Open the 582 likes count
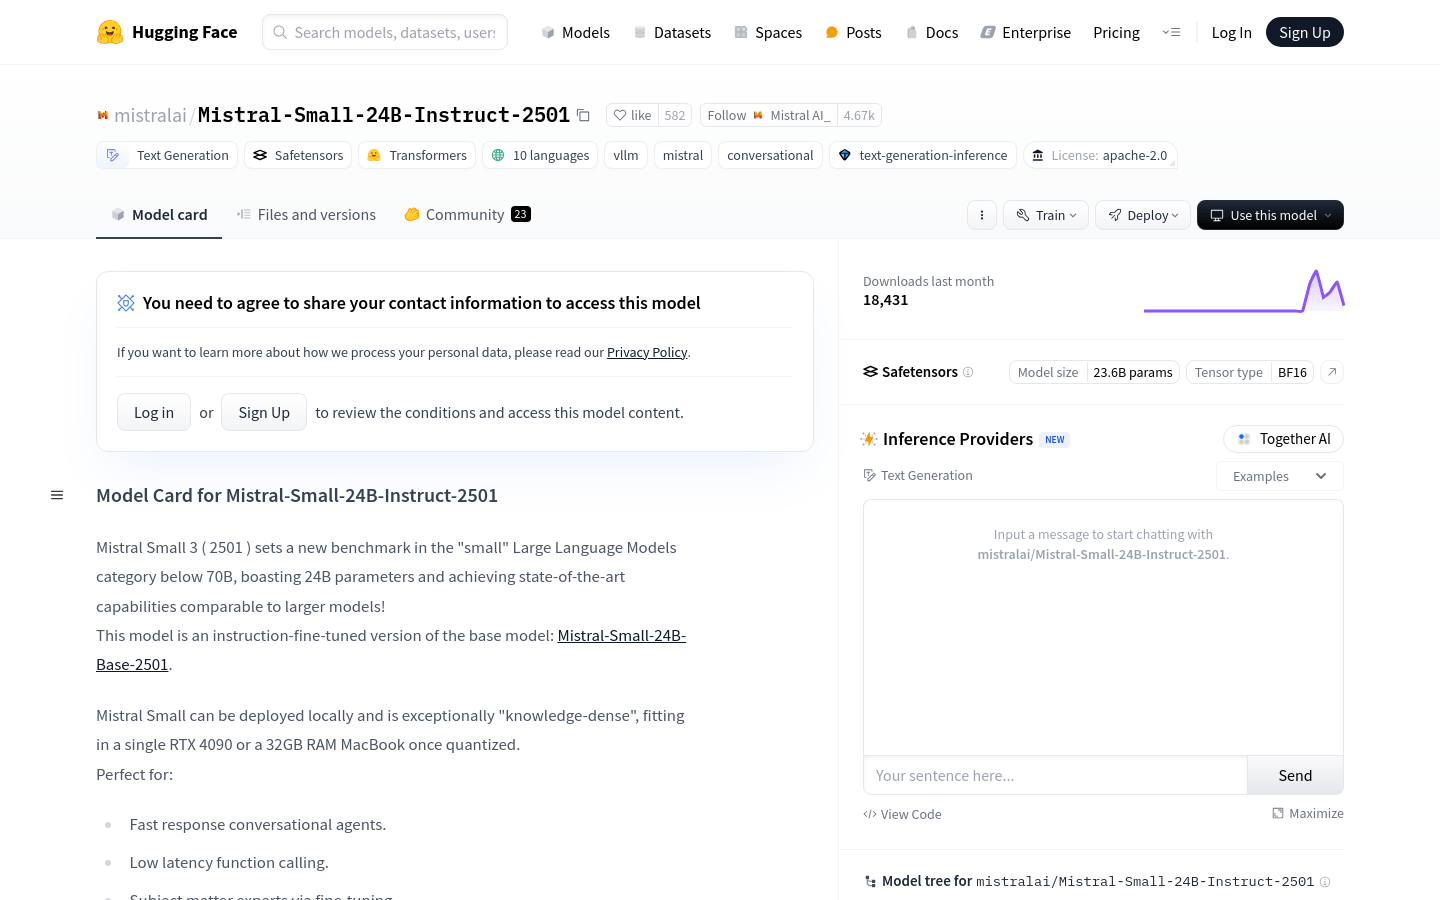Screen dimensions: 1440x900 [675, 115]
